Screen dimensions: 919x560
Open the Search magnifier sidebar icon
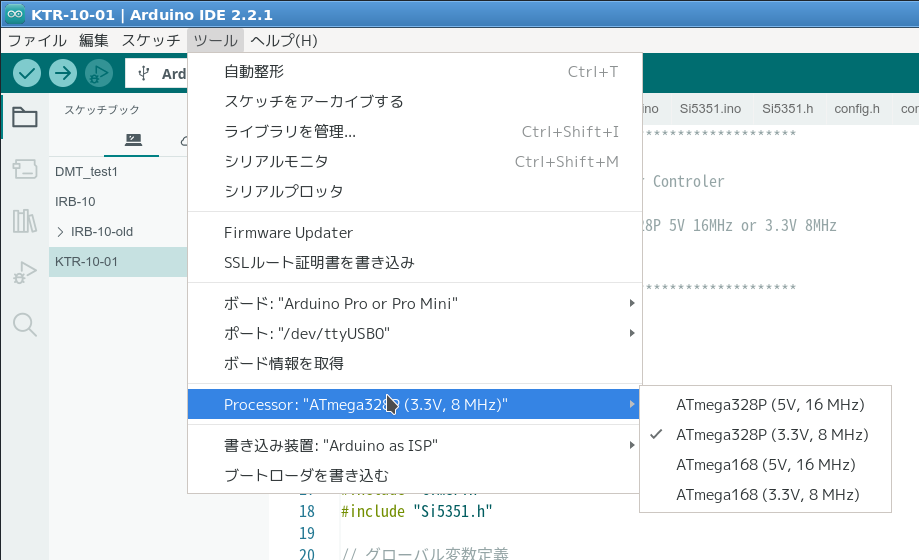tap(25, 324)
